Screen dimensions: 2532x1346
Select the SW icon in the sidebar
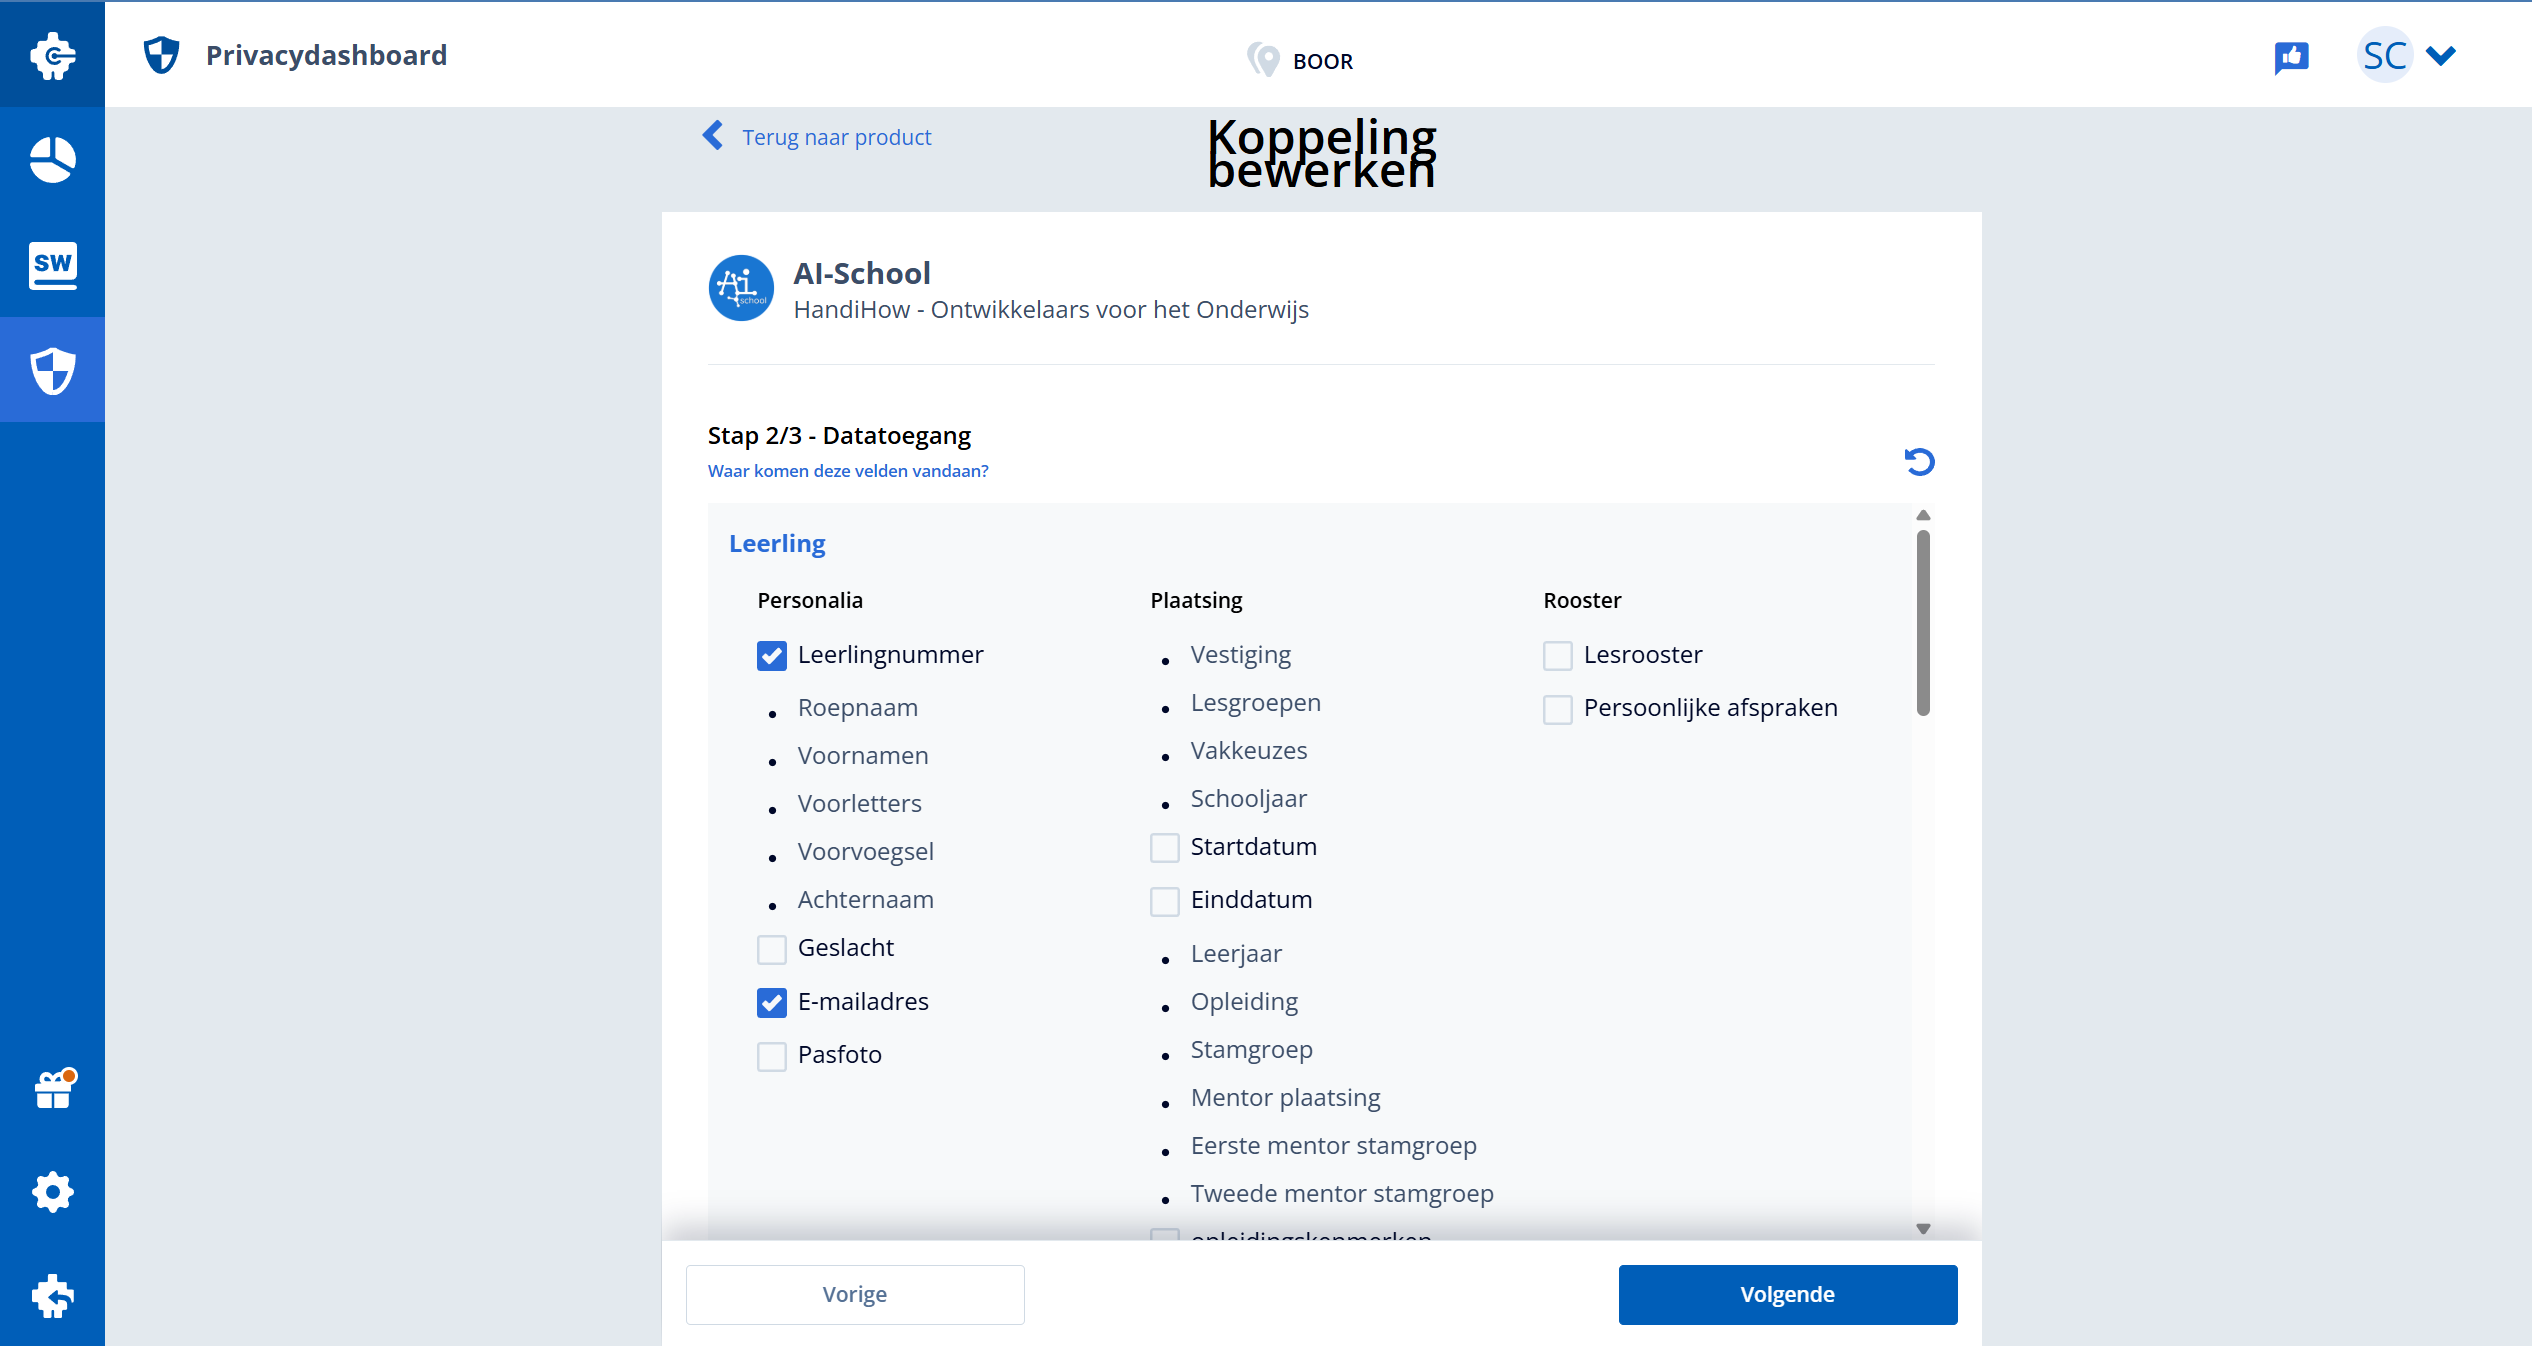pyautogui.click(x=52, y=265)
